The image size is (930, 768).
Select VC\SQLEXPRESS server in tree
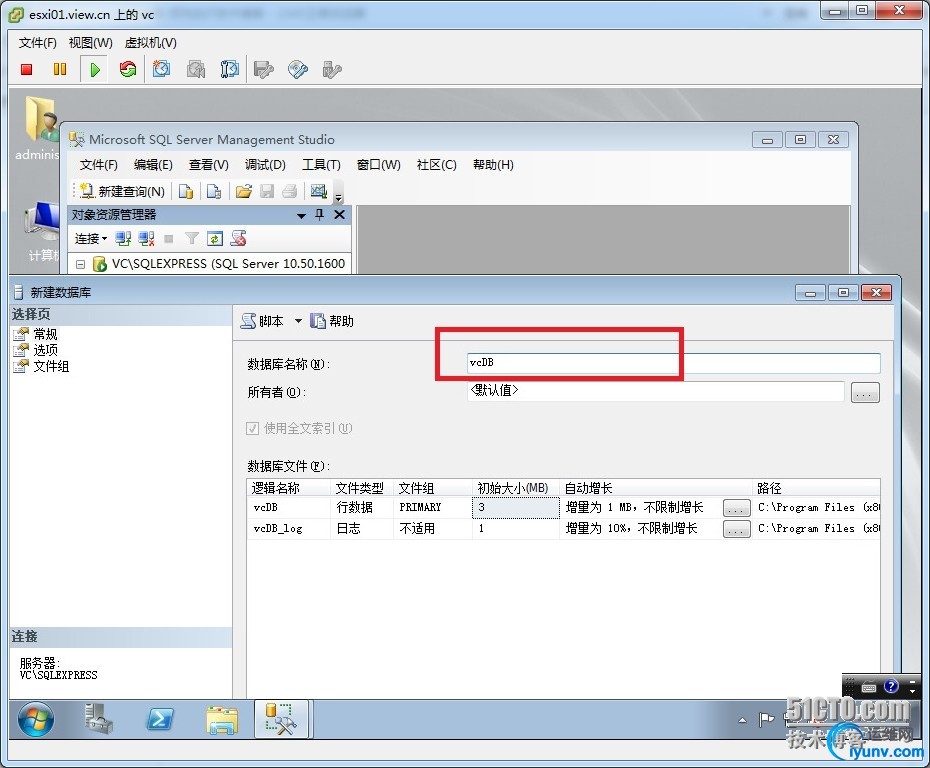228,264
